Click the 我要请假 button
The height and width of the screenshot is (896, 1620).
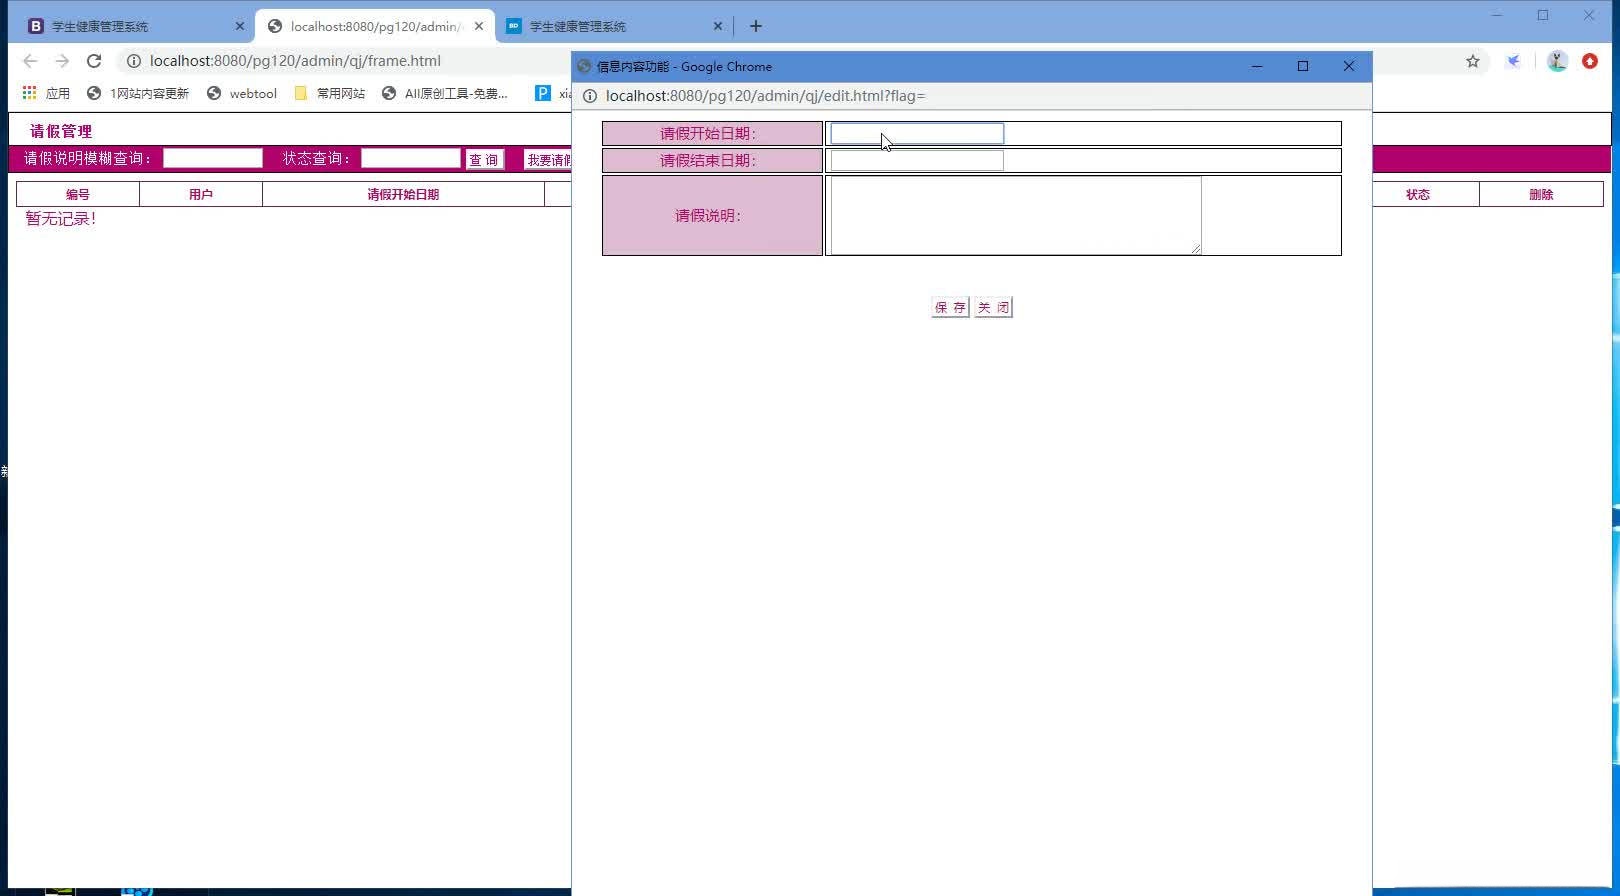click(x=548, y=160)
